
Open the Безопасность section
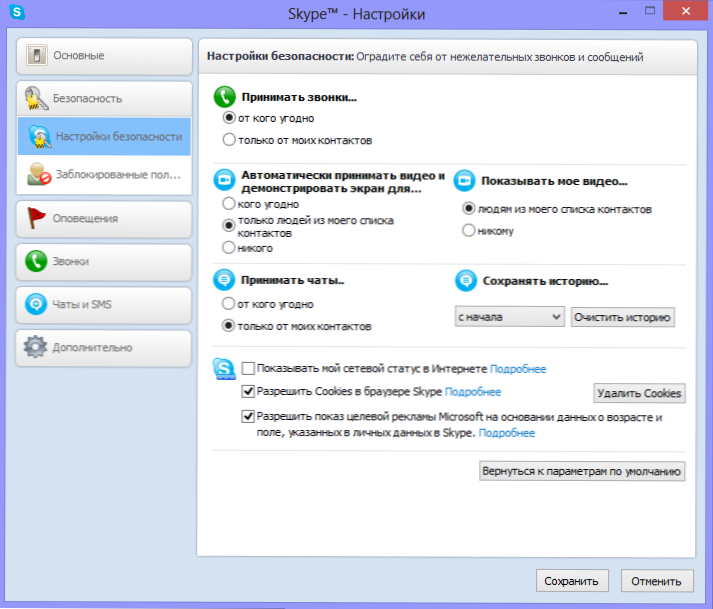[x=104, y=99]
